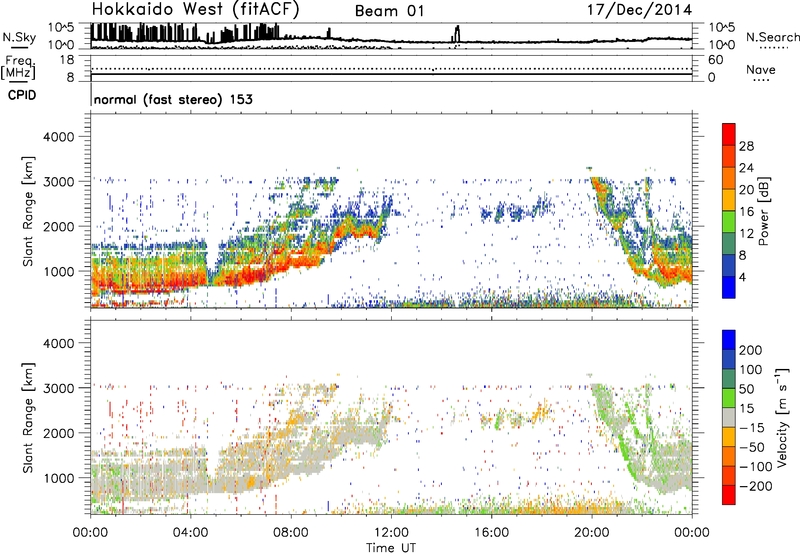This screenshot has height=554, width=800.
Task: Click the date '17/Dec/2014'
Action: click(x=639, y=10)
